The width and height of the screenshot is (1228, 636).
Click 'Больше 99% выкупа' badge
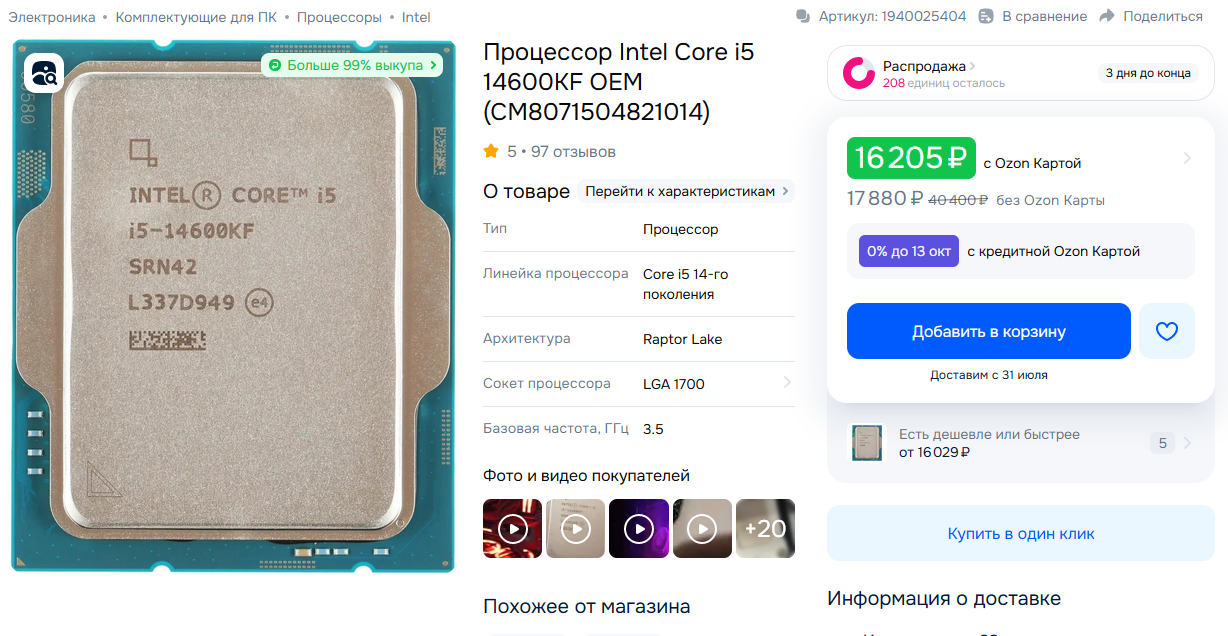coord(352,65)
